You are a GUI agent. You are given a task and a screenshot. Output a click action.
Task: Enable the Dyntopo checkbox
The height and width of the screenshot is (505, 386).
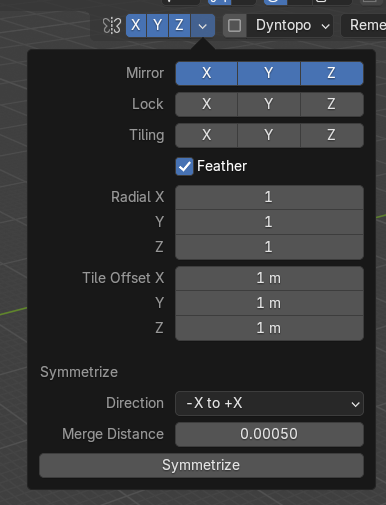pos(234,25)
